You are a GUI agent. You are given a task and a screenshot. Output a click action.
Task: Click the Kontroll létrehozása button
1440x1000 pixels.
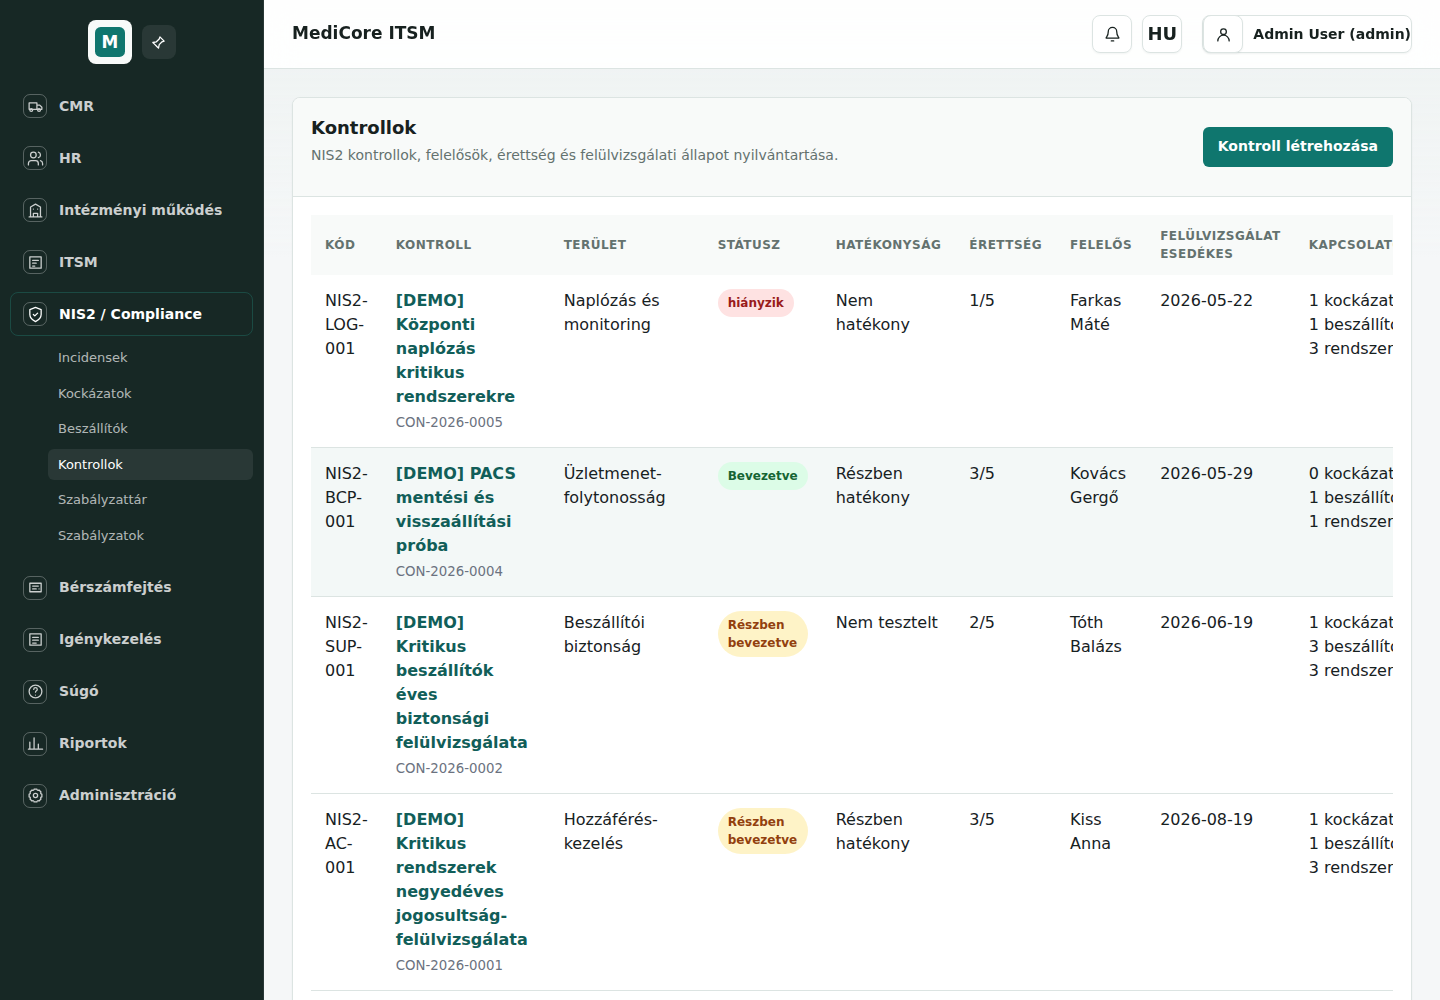click(x=1297, y=147)
